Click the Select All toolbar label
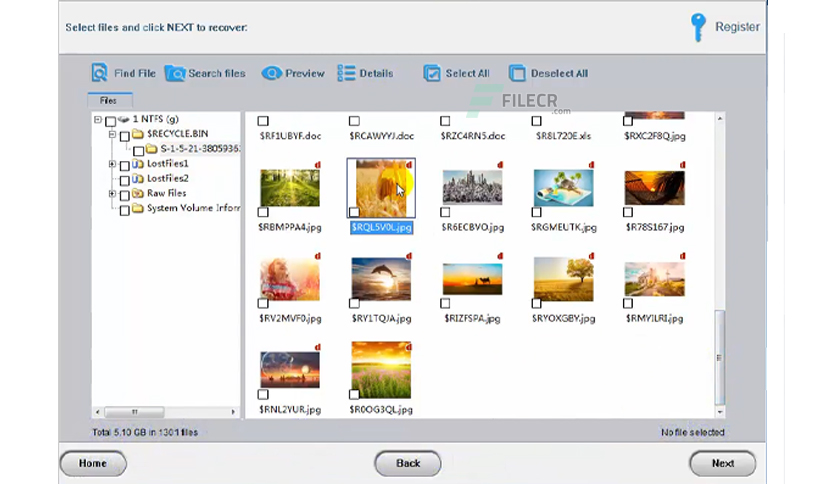Viewport: 836px width, 484px height. (468, 73)
